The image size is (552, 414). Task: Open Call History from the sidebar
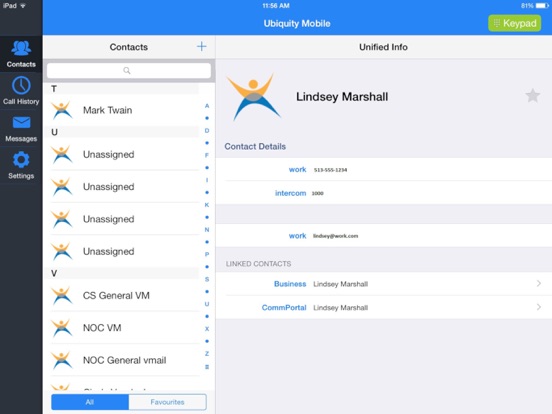click(x=21, y=90)
